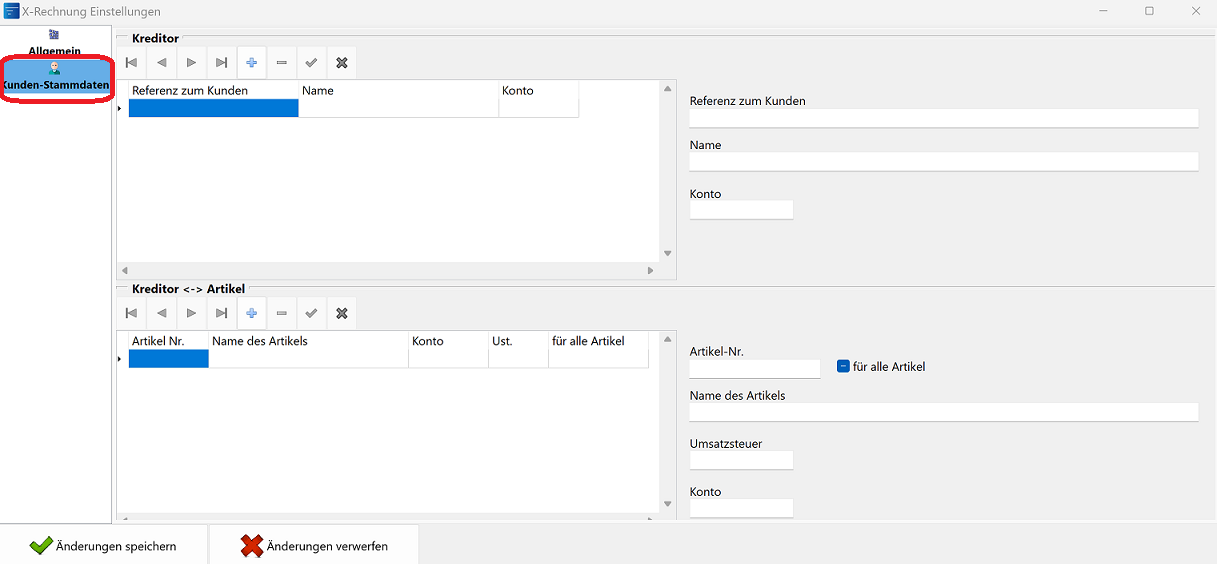Click the delete record minus icon in Kreditor toolbar
This screenshot has height=564, width=1217.
click(x=281, y=63)
